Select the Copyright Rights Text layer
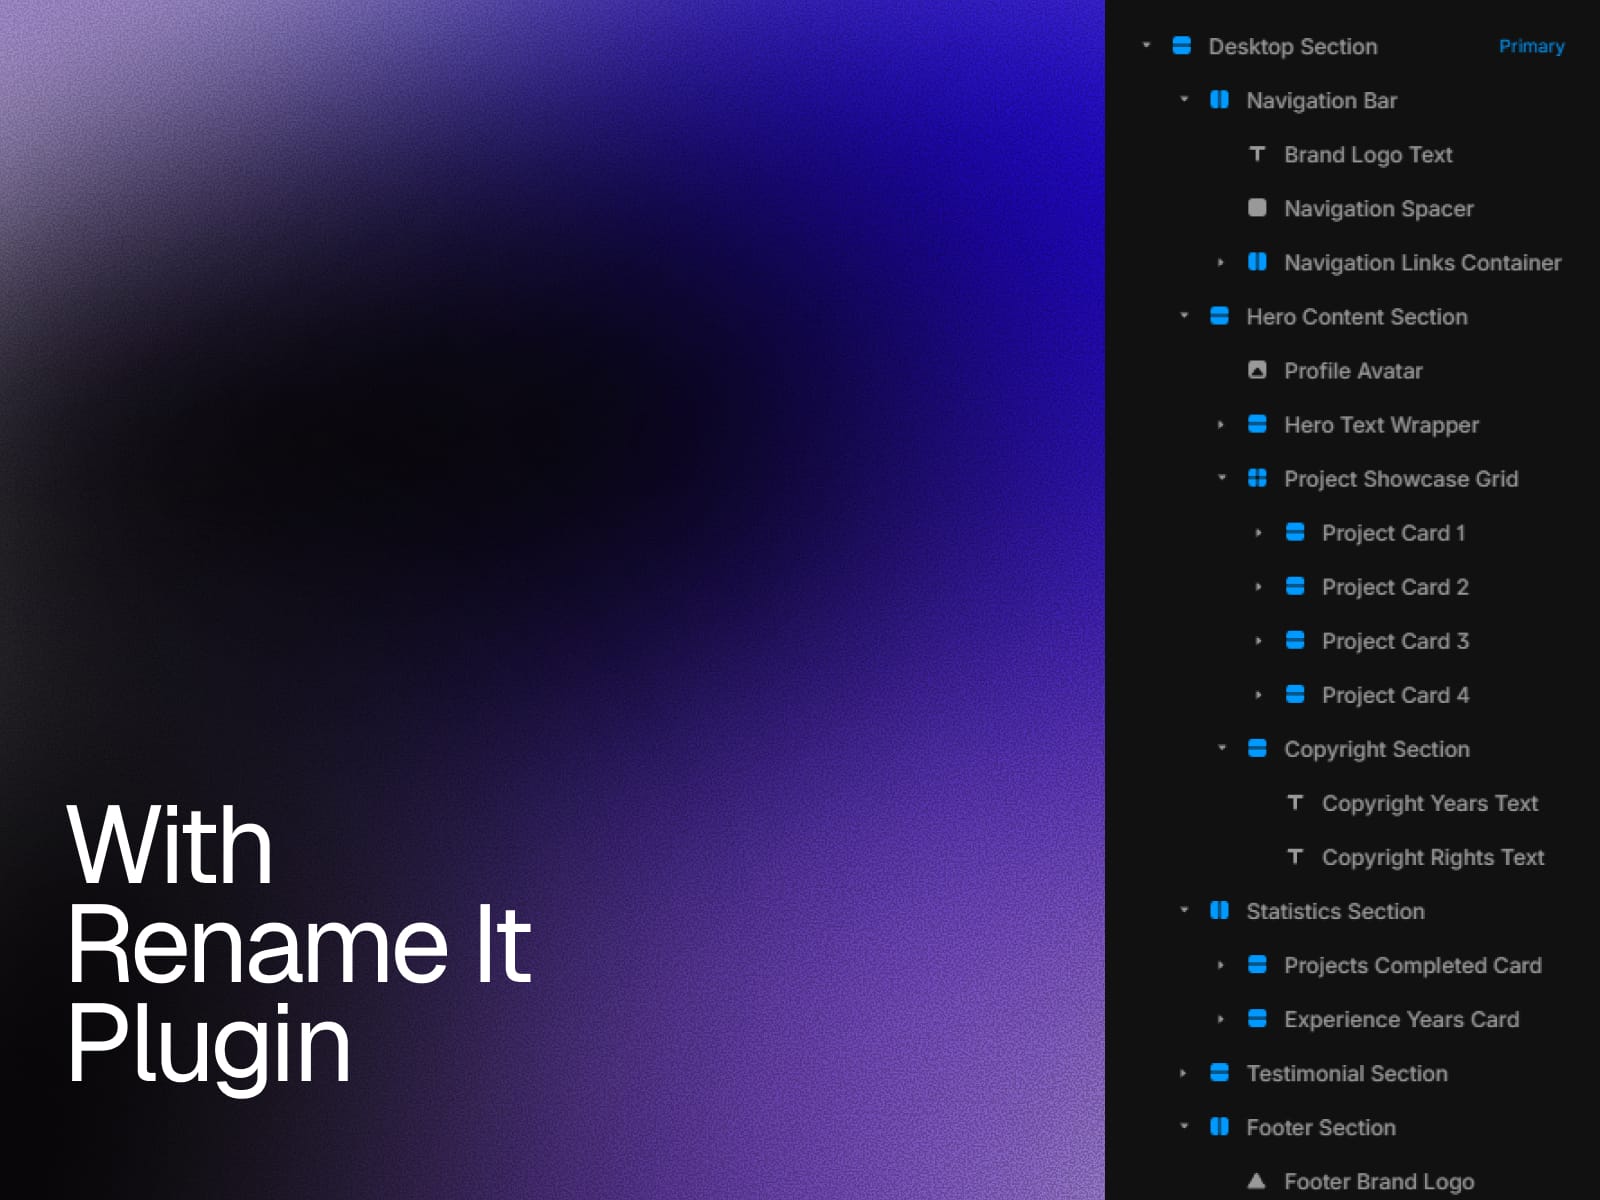 [1432, 857]
